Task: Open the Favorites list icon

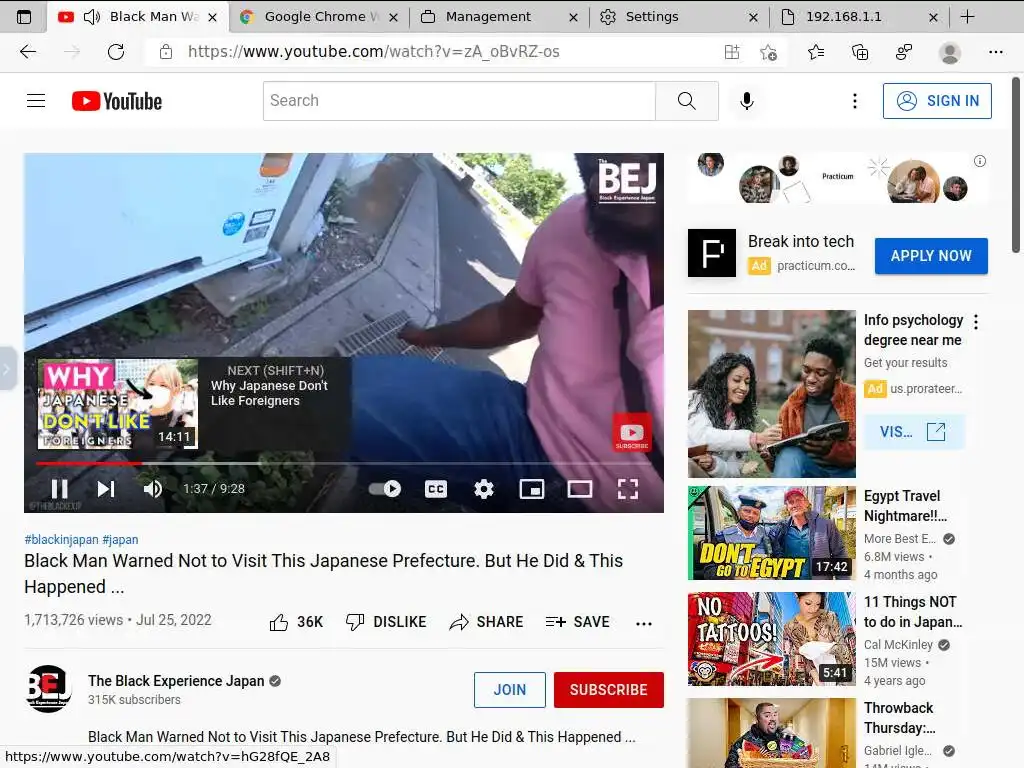Action: tap(816, 52)
